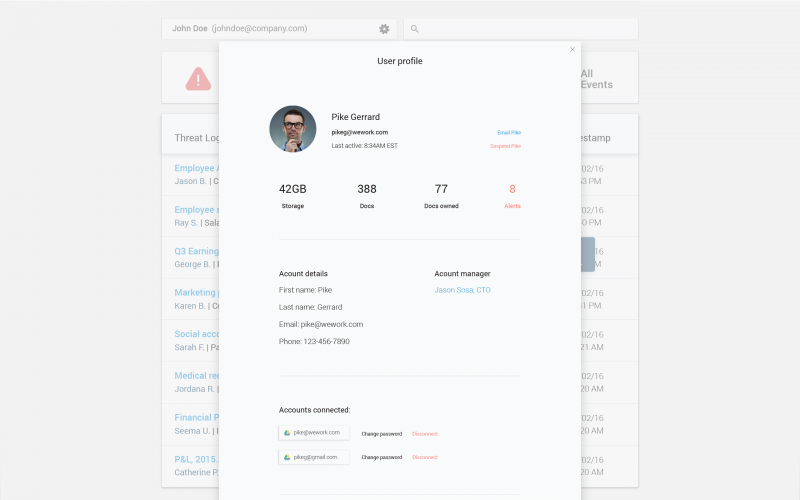
Task: Open account manager Jason Sosa, CTO
Action: [x=462, y=290]
